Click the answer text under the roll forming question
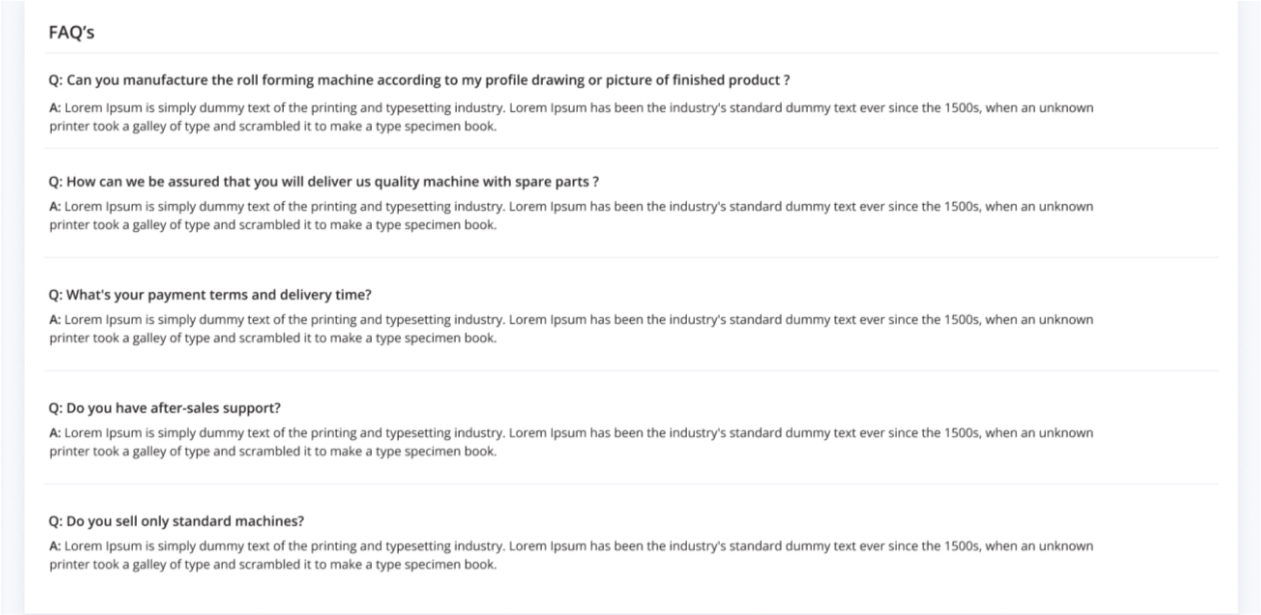This screenshot has width=1261, height=615. 571,116
